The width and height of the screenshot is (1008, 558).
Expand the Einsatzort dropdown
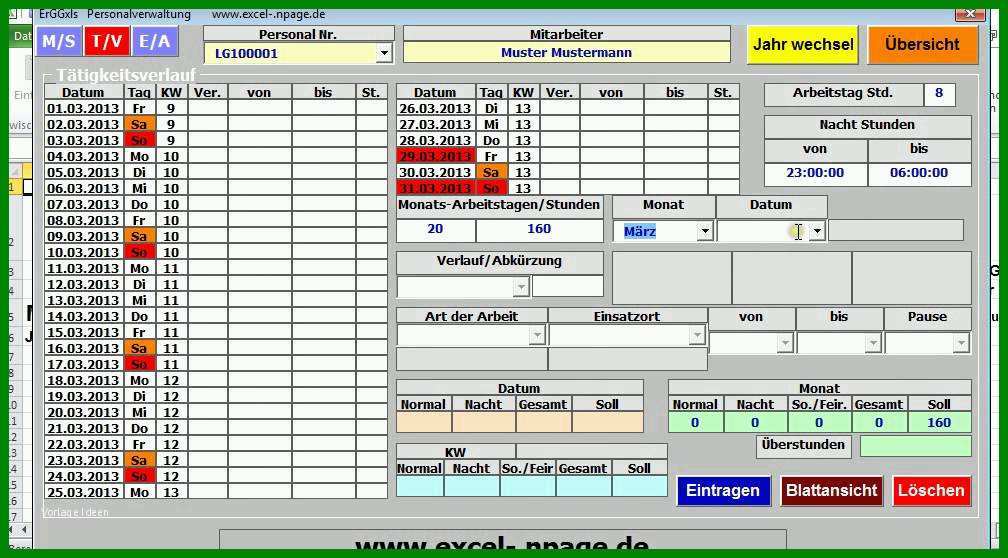click(x=697, y=335)
